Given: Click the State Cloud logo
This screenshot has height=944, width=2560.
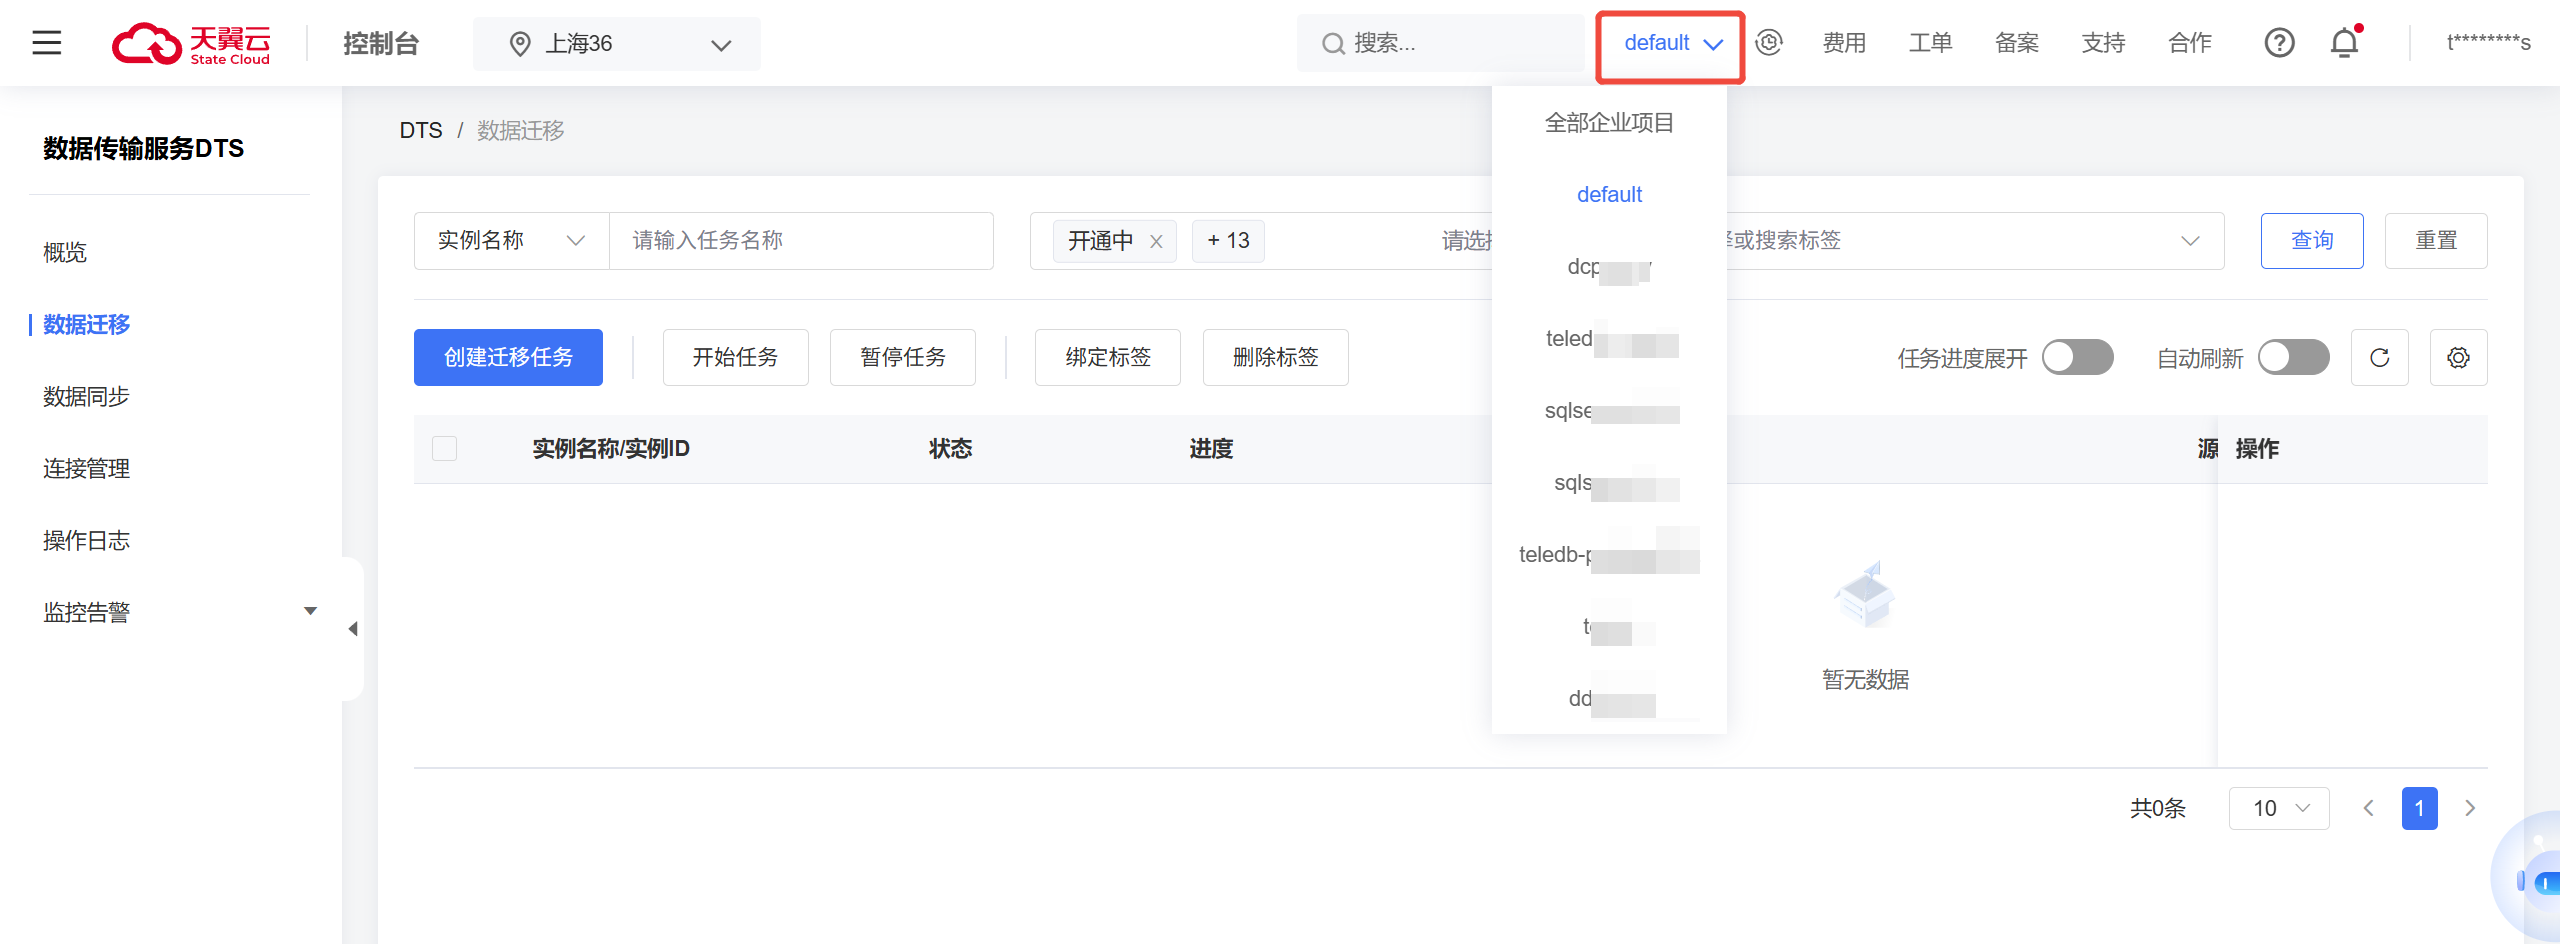Looking at the screenshot, I should 191,44.
